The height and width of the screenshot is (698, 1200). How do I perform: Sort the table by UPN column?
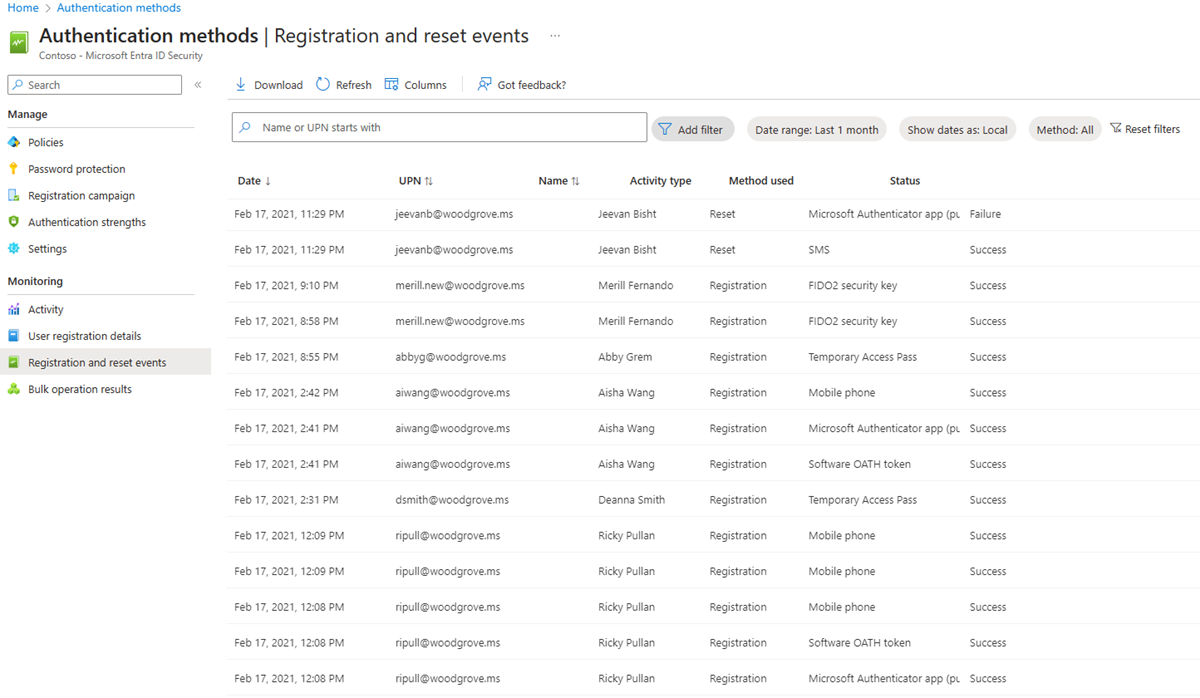(415, 180)
